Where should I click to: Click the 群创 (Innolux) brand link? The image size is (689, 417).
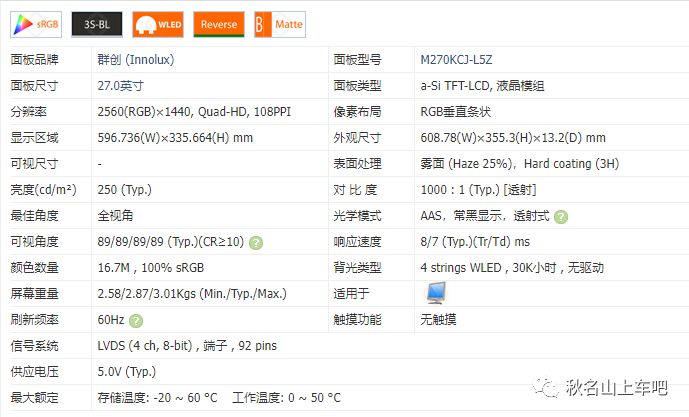[136, 60]
